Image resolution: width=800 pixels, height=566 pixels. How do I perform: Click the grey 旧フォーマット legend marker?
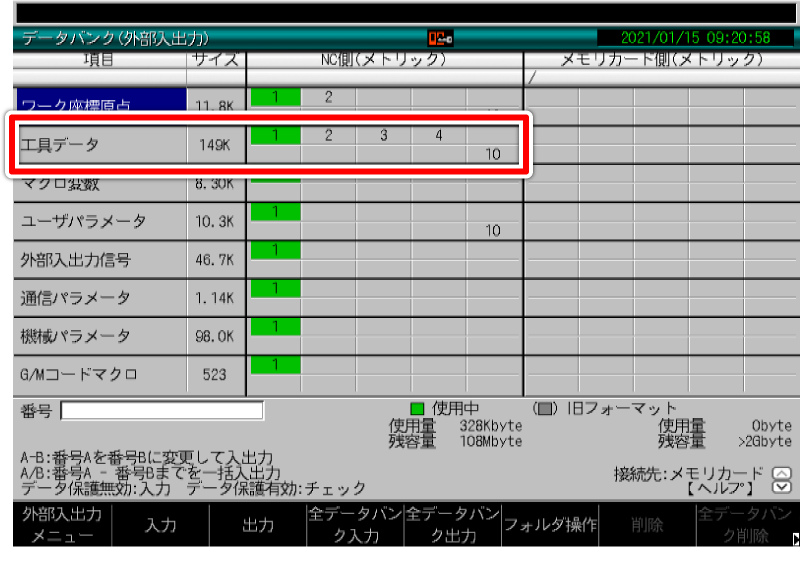pos(544,408)
